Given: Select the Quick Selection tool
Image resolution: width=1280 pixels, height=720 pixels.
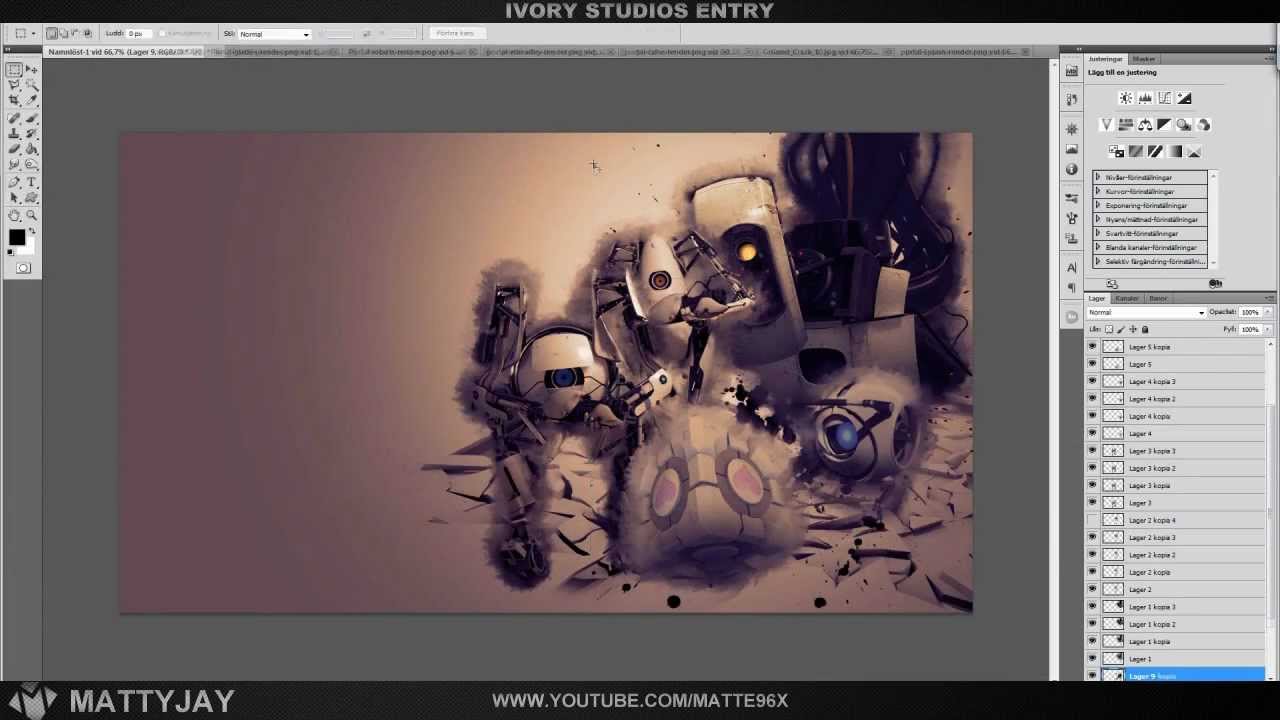Looking at the screenshot, I should coord(32,85).
